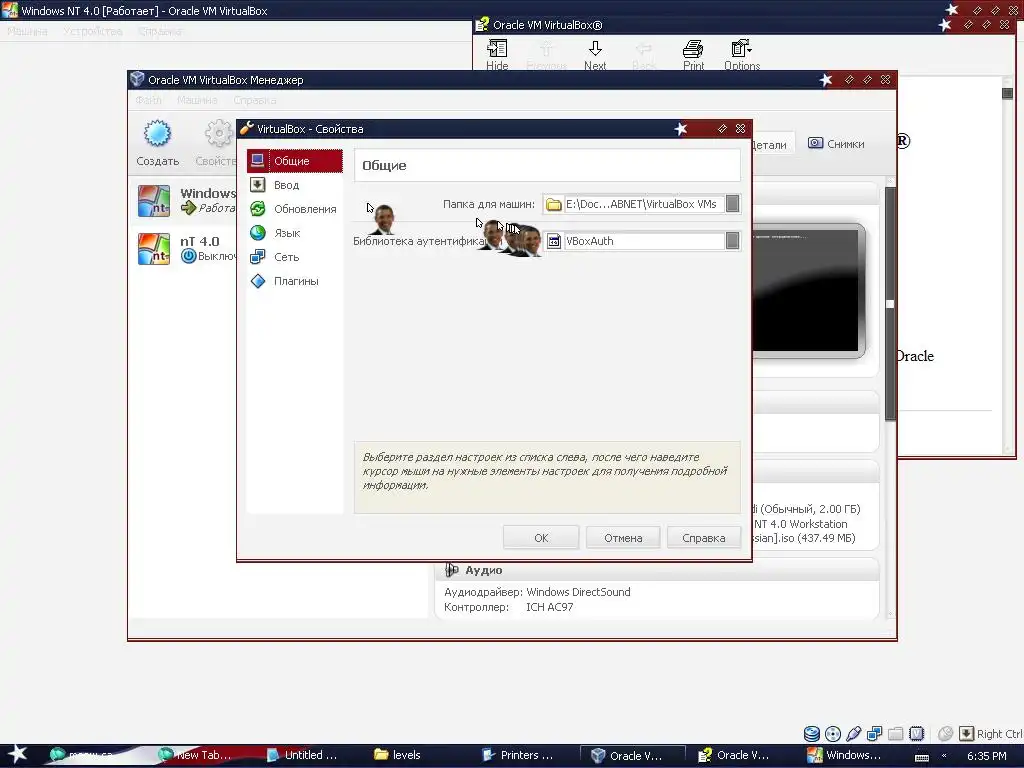Click the NT 4.0 Workstation storage text
The width and height of the screenshot is (1024, 768).
(x=800, y=524)
